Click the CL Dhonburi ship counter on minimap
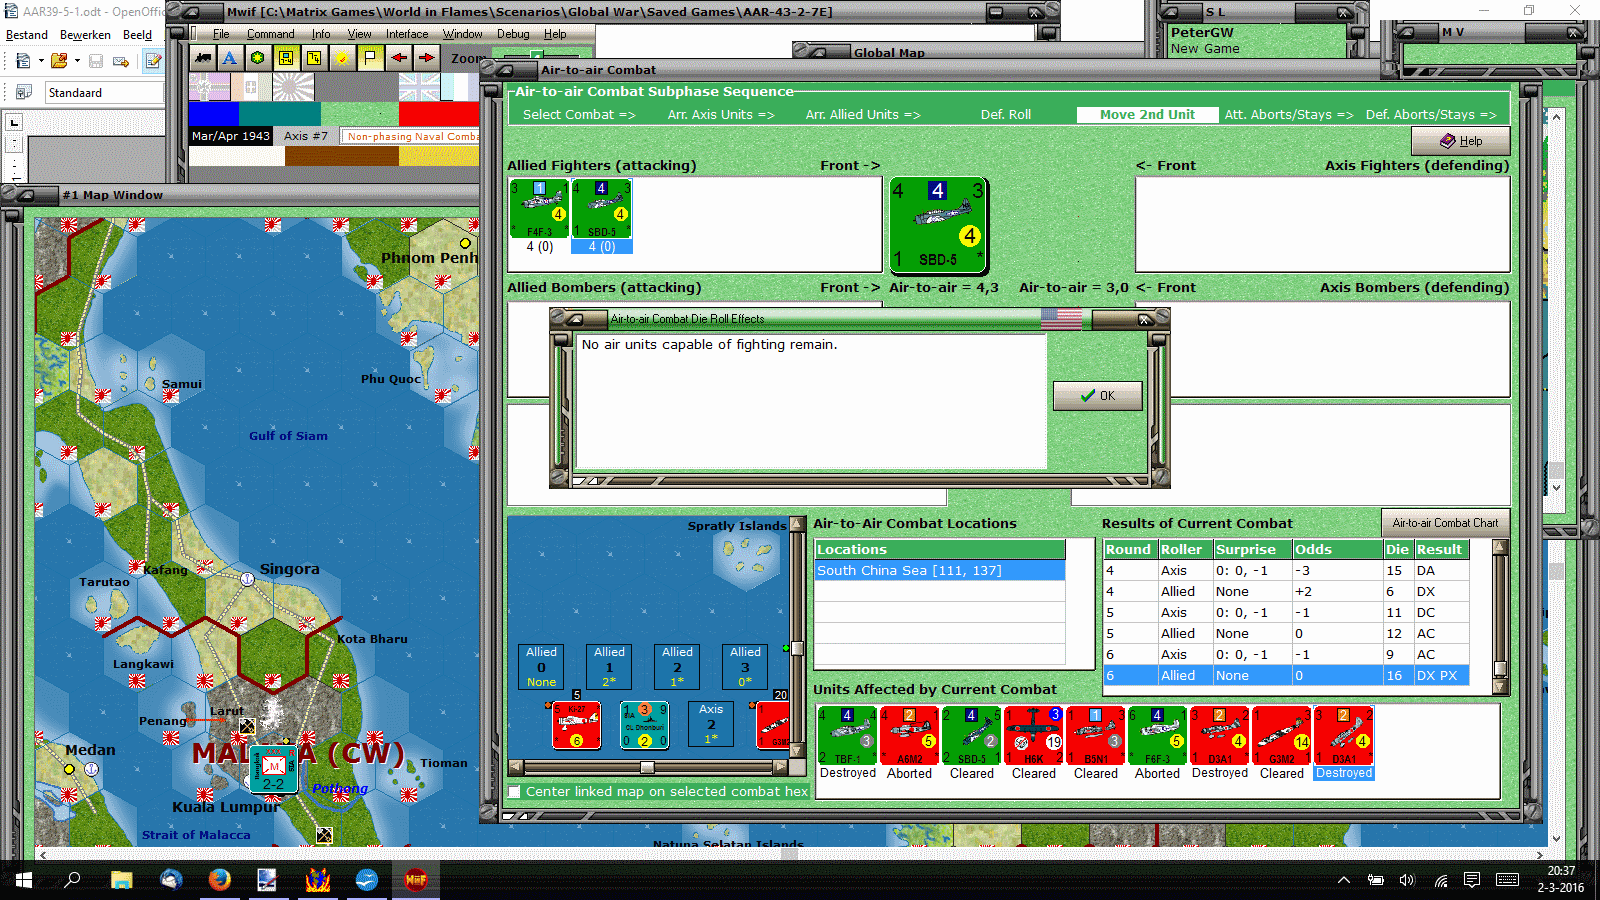 644,725
